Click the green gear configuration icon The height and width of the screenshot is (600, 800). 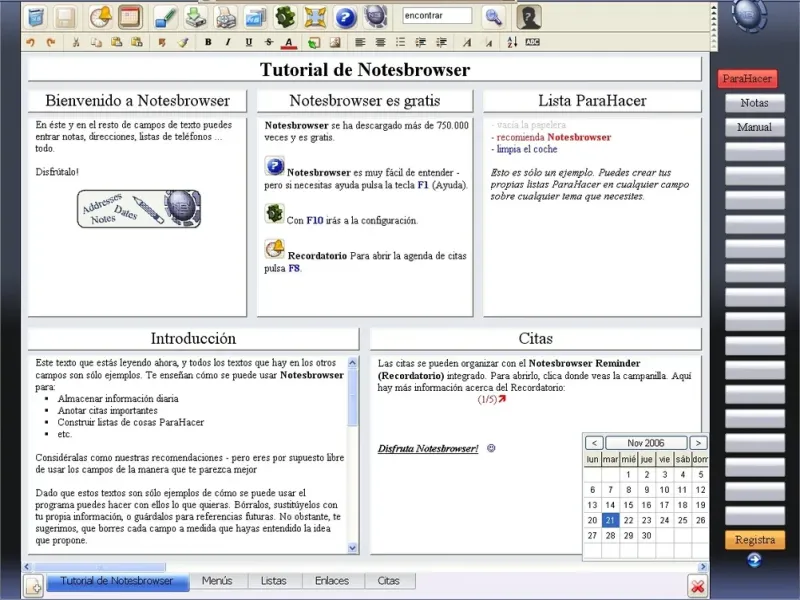[x=286, y=17]
